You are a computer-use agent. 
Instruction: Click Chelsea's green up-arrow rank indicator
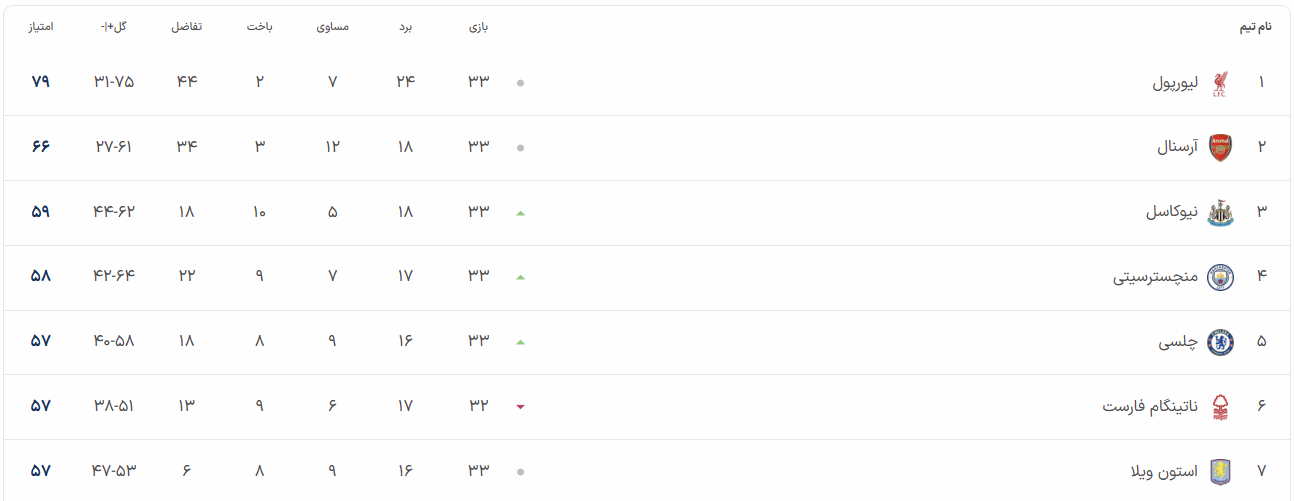pos(520,342)
